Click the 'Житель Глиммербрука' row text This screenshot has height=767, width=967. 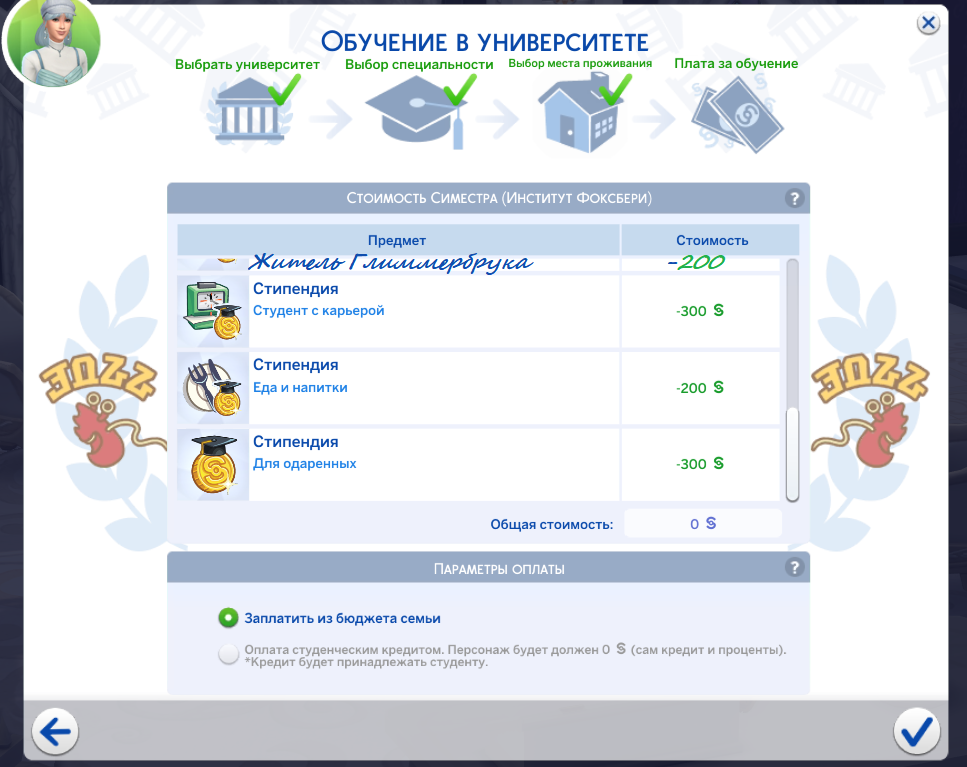click(x=391, y=263)
